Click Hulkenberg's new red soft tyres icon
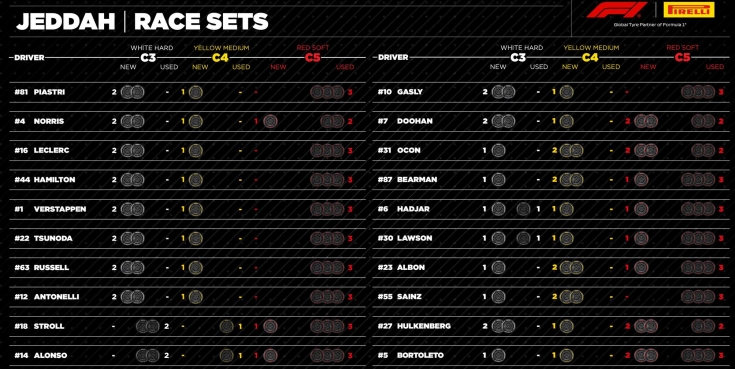The height and width of the screenshot is (369, 735). [x=646, y=326]
